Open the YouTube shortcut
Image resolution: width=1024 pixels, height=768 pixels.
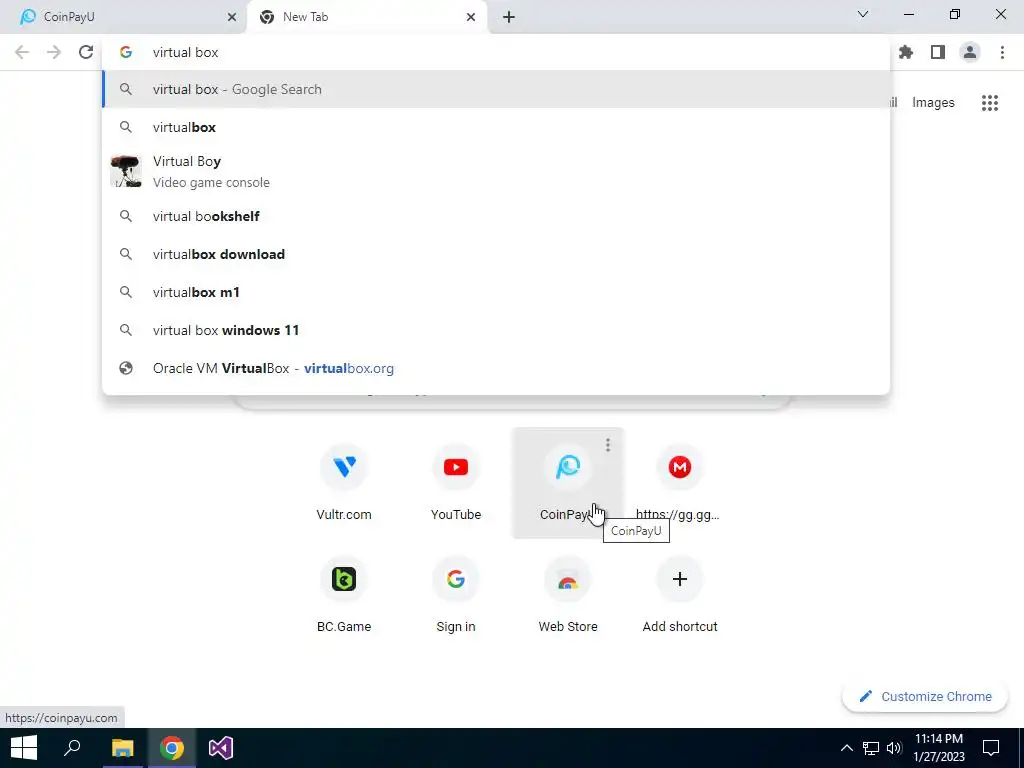pos(456,483)
